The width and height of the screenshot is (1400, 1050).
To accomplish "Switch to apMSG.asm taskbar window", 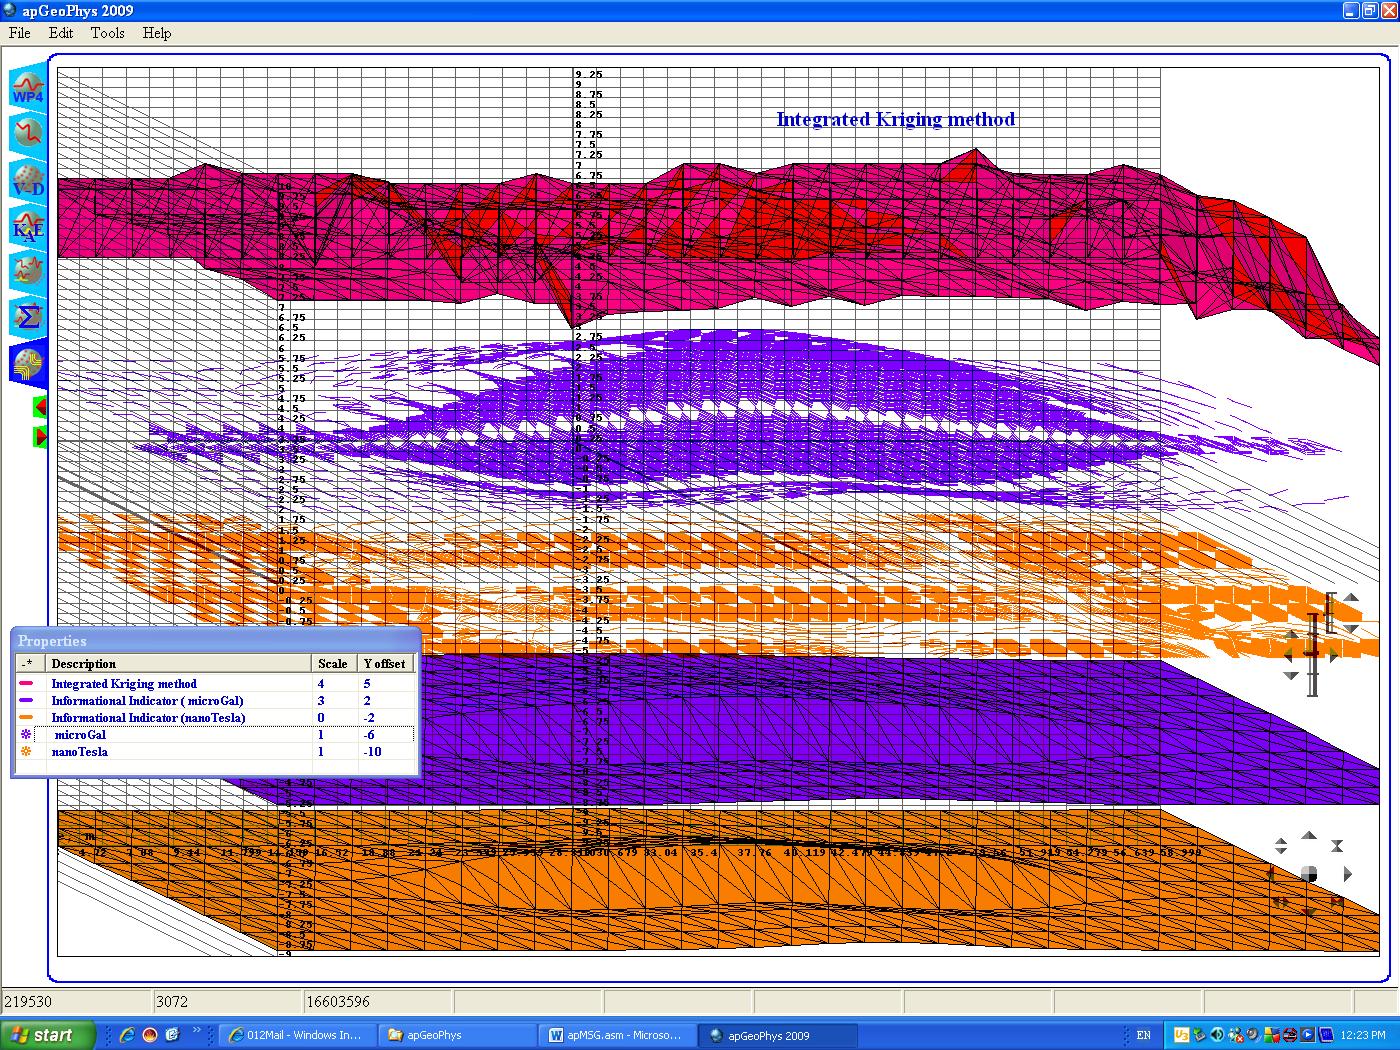I will click(x=615, y=1035).
